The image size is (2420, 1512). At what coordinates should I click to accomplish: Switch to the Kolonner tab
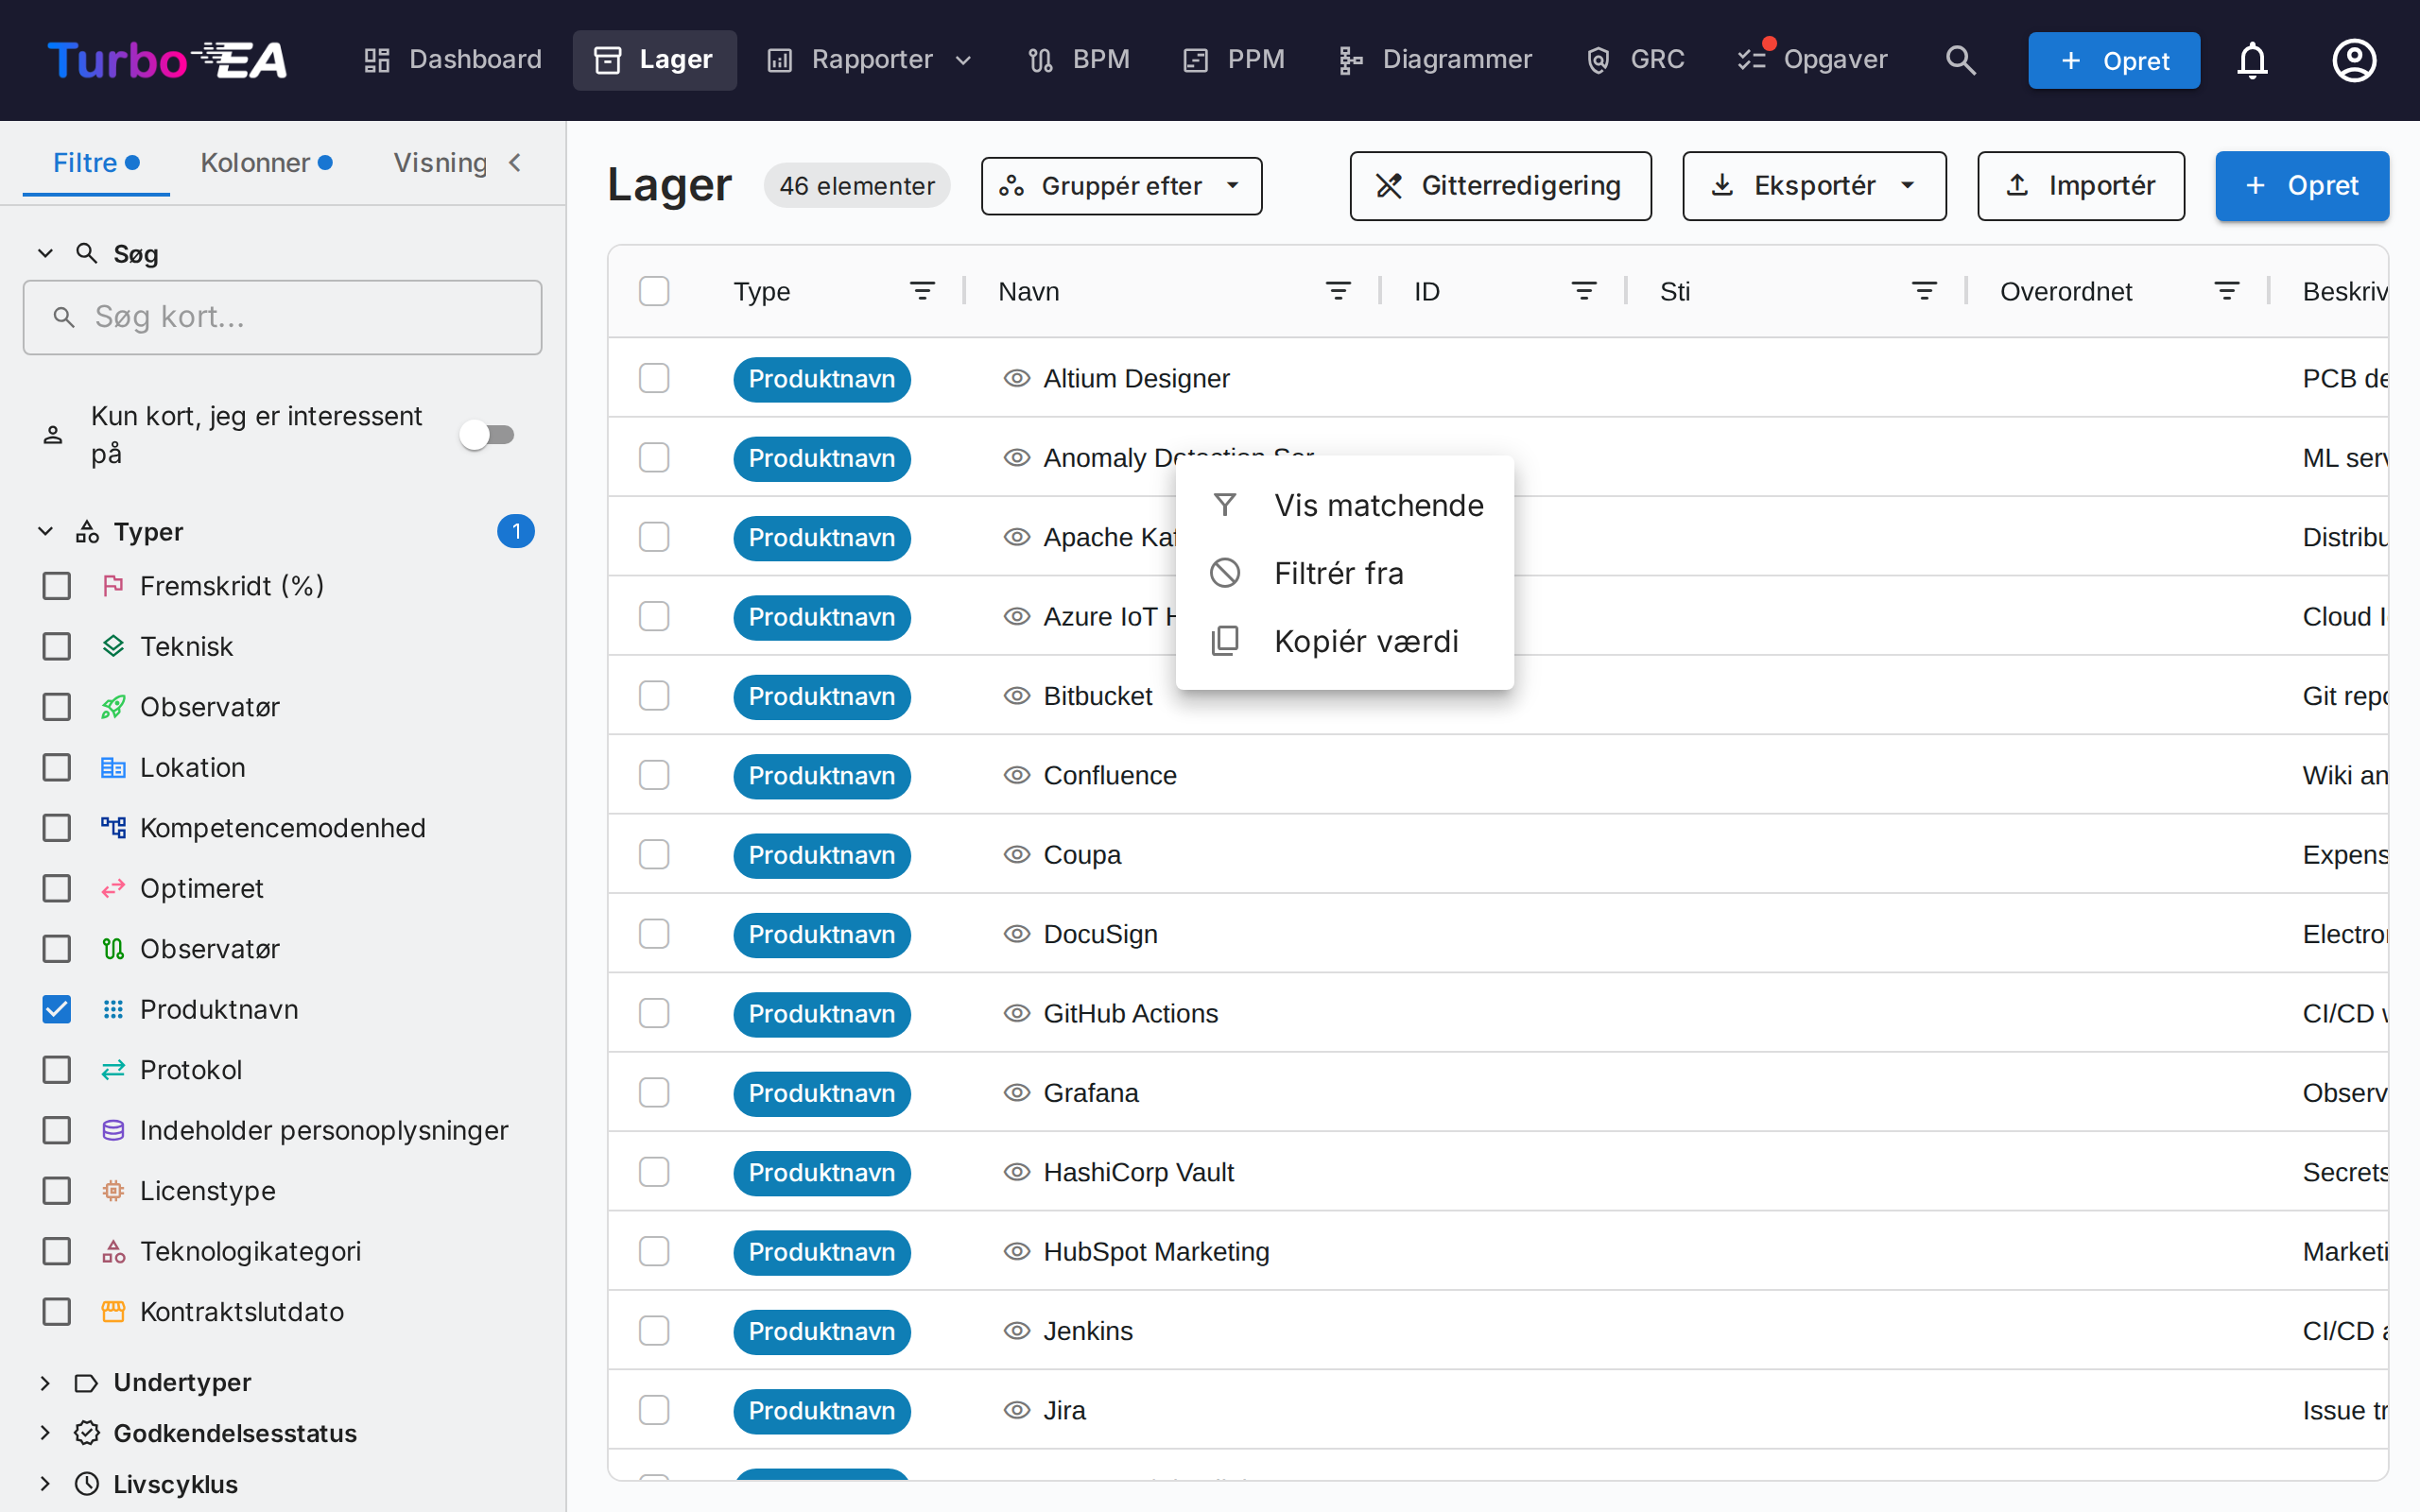point(266,163)
